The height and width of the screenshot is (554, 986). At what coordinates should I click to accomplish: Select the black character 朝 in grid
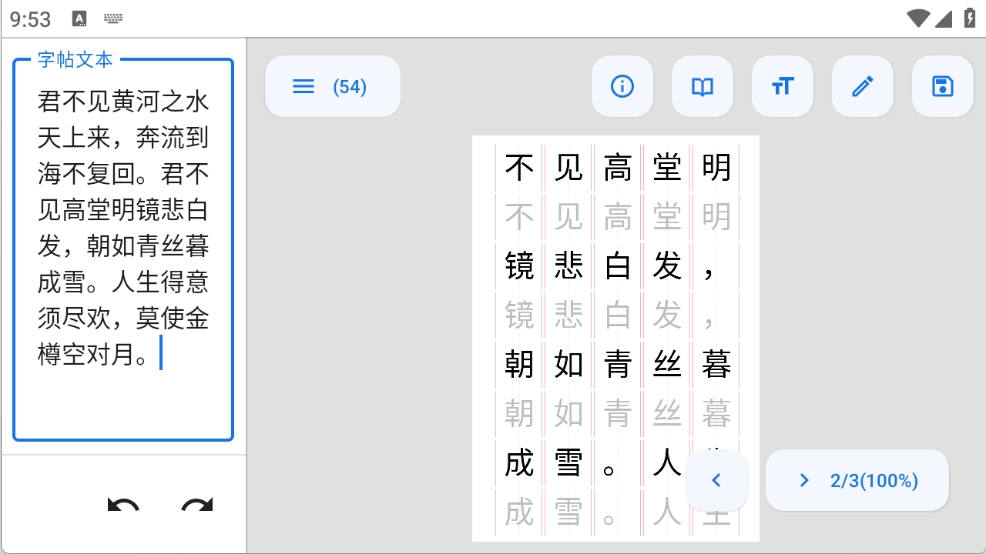519,364
